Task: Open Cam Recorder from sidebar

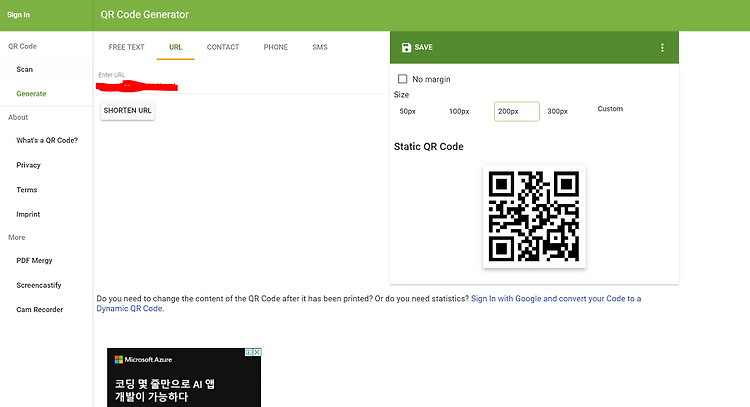Action: [x=40, y=309]
